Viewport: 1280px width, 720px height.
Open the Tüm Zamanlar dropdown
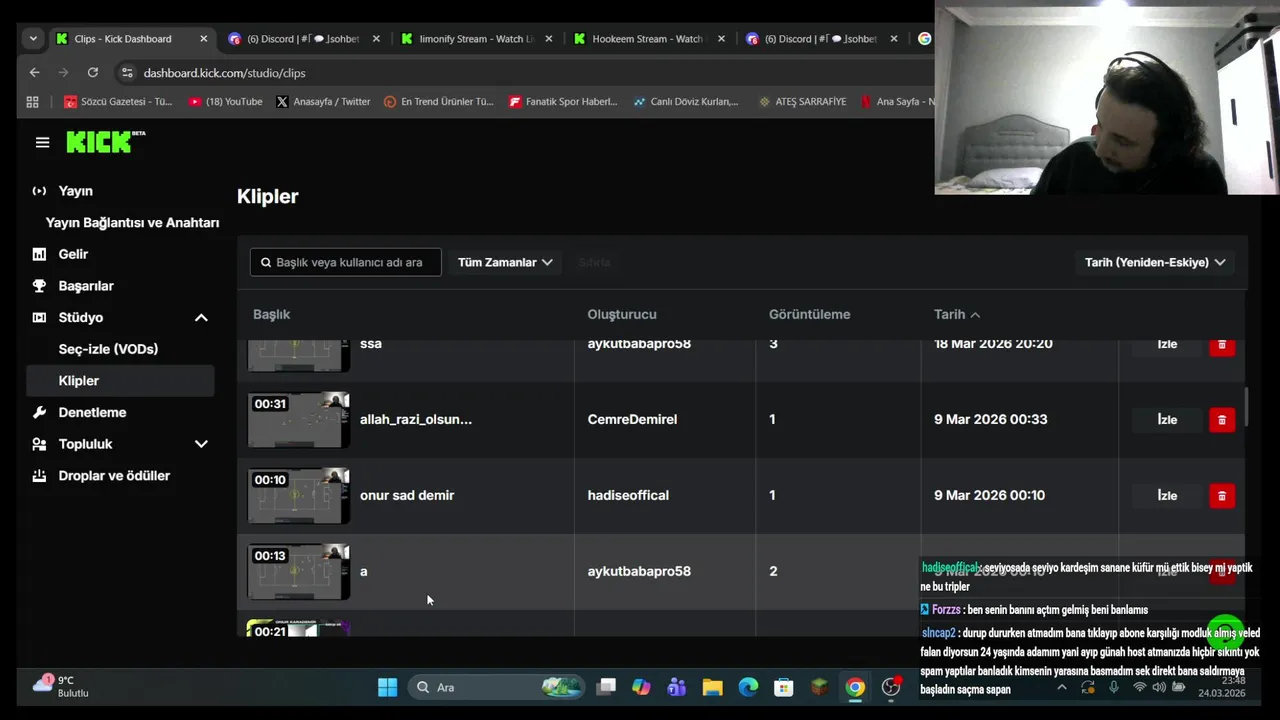click(505, 262)
